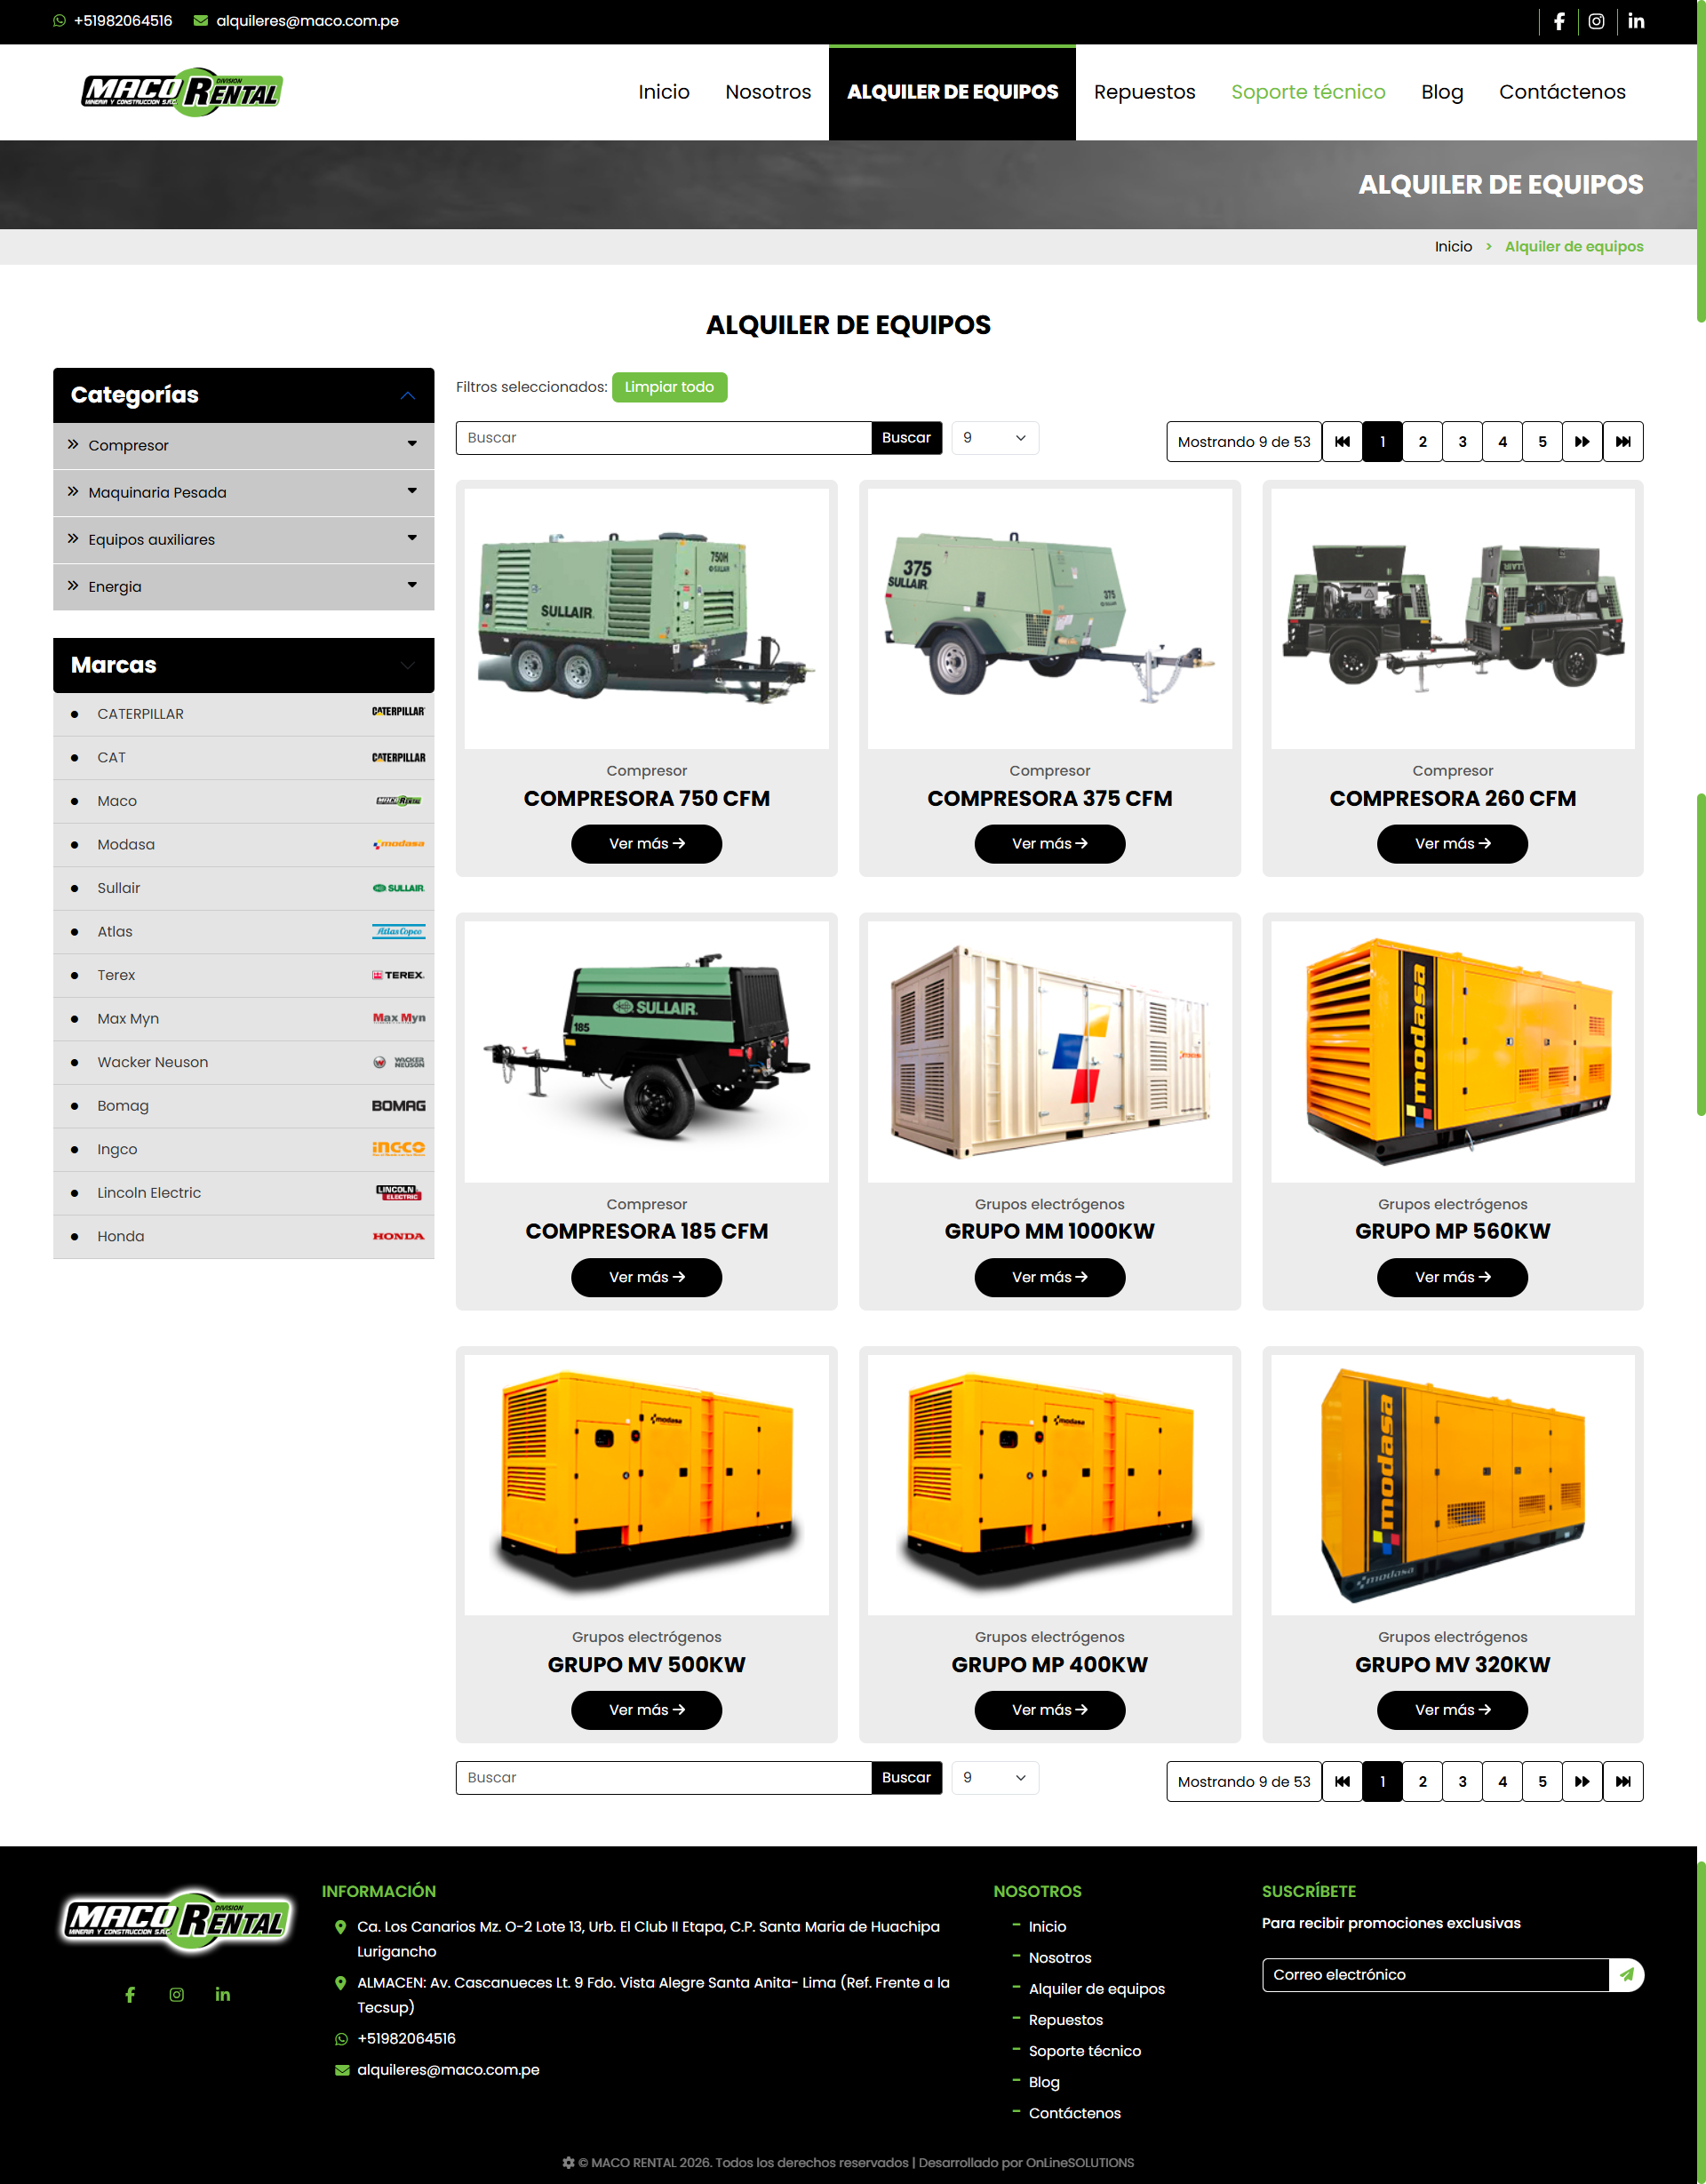This screenshot has width=1706, height=2184.
Task: Click the top Buscar search field
Action: (663, 437)
